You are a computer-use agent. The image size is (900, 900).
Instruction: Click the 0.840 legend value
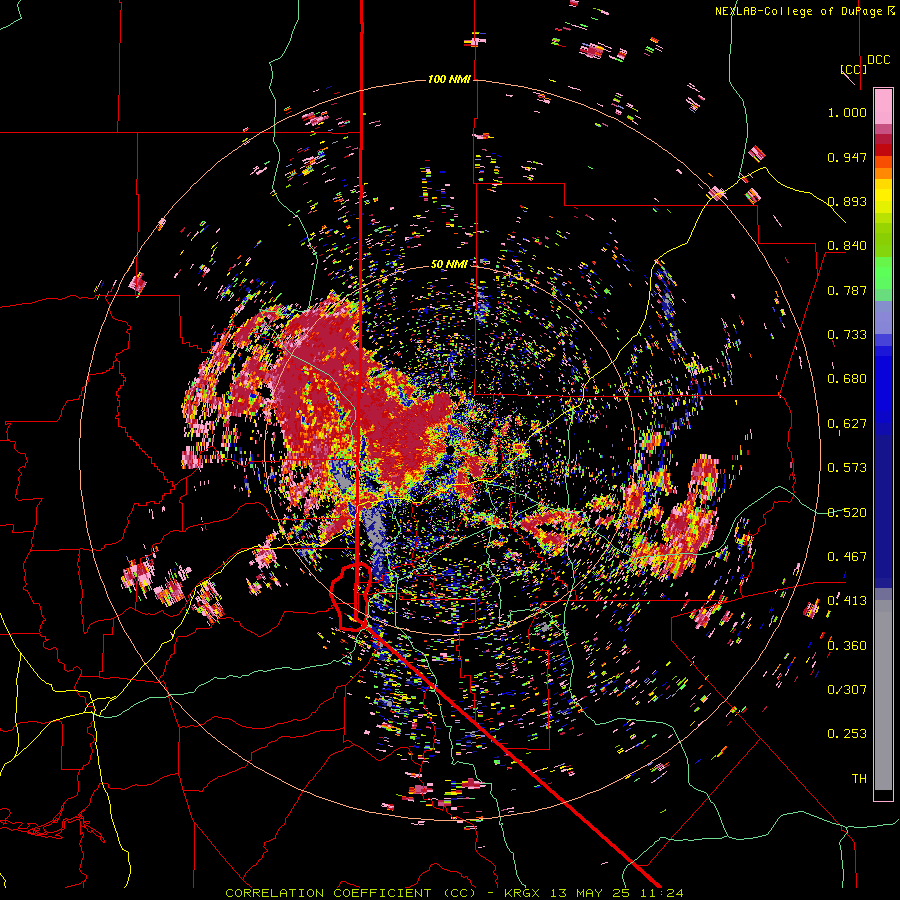(x=847, y=246)
